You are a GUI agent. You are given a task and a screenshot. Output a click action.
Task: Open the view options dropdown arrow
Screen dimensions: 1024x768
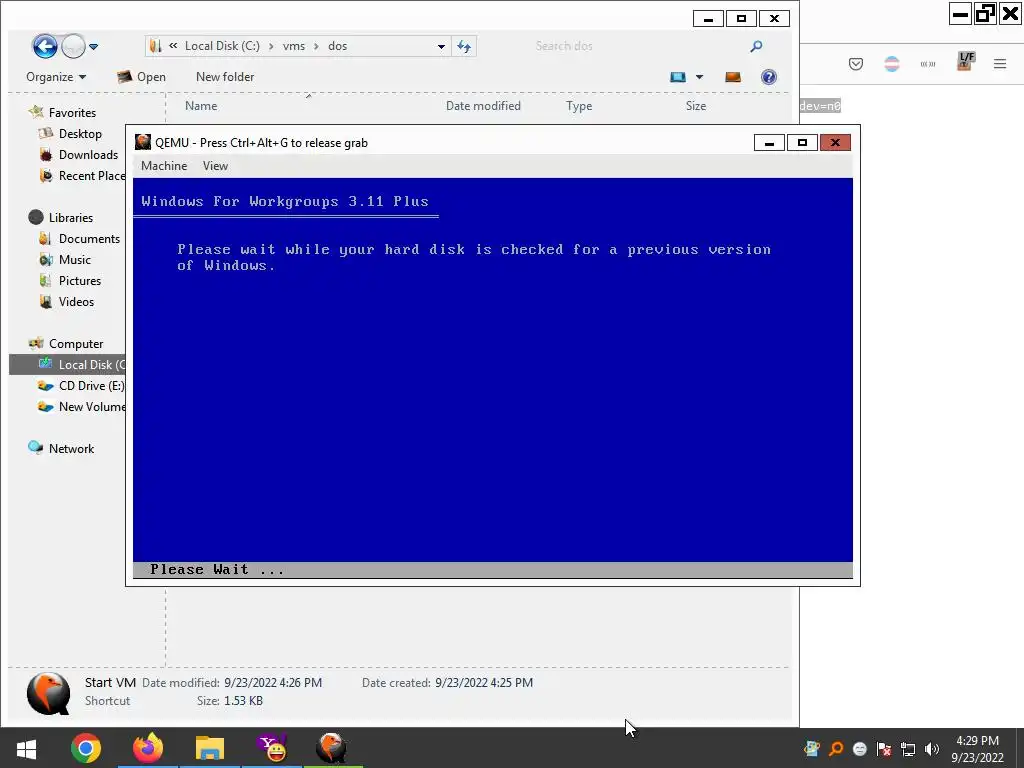tap(699, 77)
